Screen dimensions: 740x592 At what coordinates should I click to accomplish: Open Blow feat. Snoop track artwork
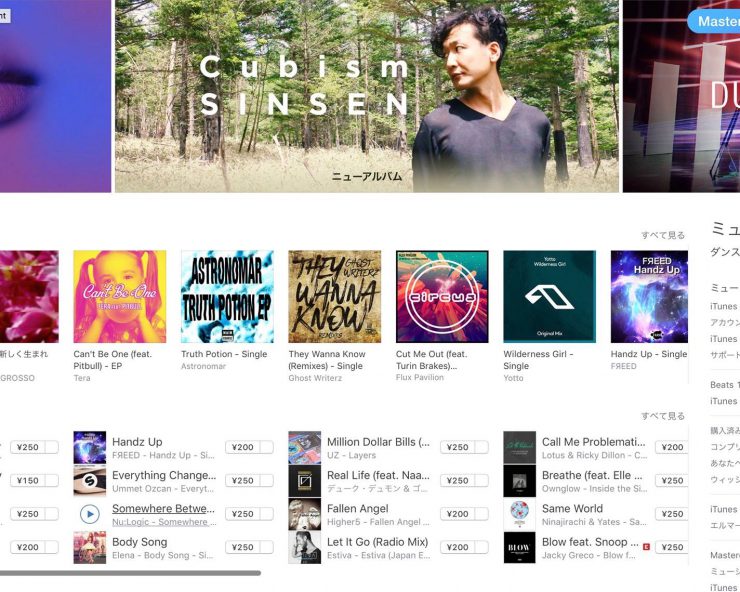tap(519, 548)
